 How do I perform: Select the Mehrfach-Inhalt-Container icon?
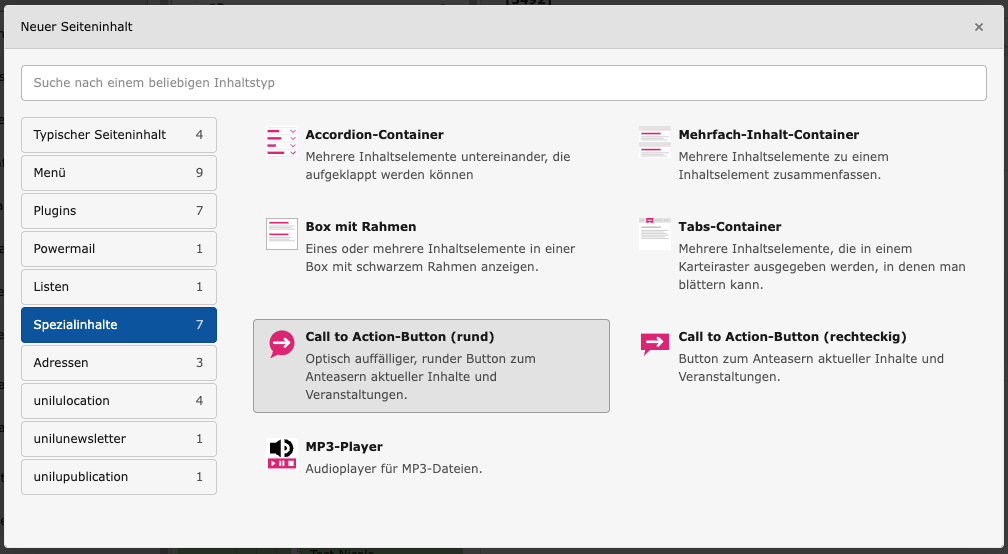(655, 143)
